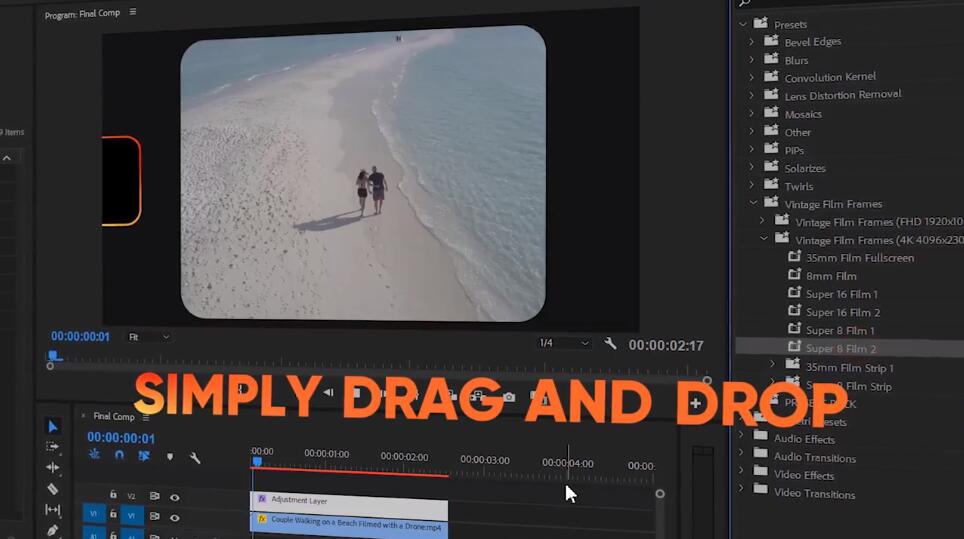Select the Selection tool arrow
964x539 pixels.
53,426
